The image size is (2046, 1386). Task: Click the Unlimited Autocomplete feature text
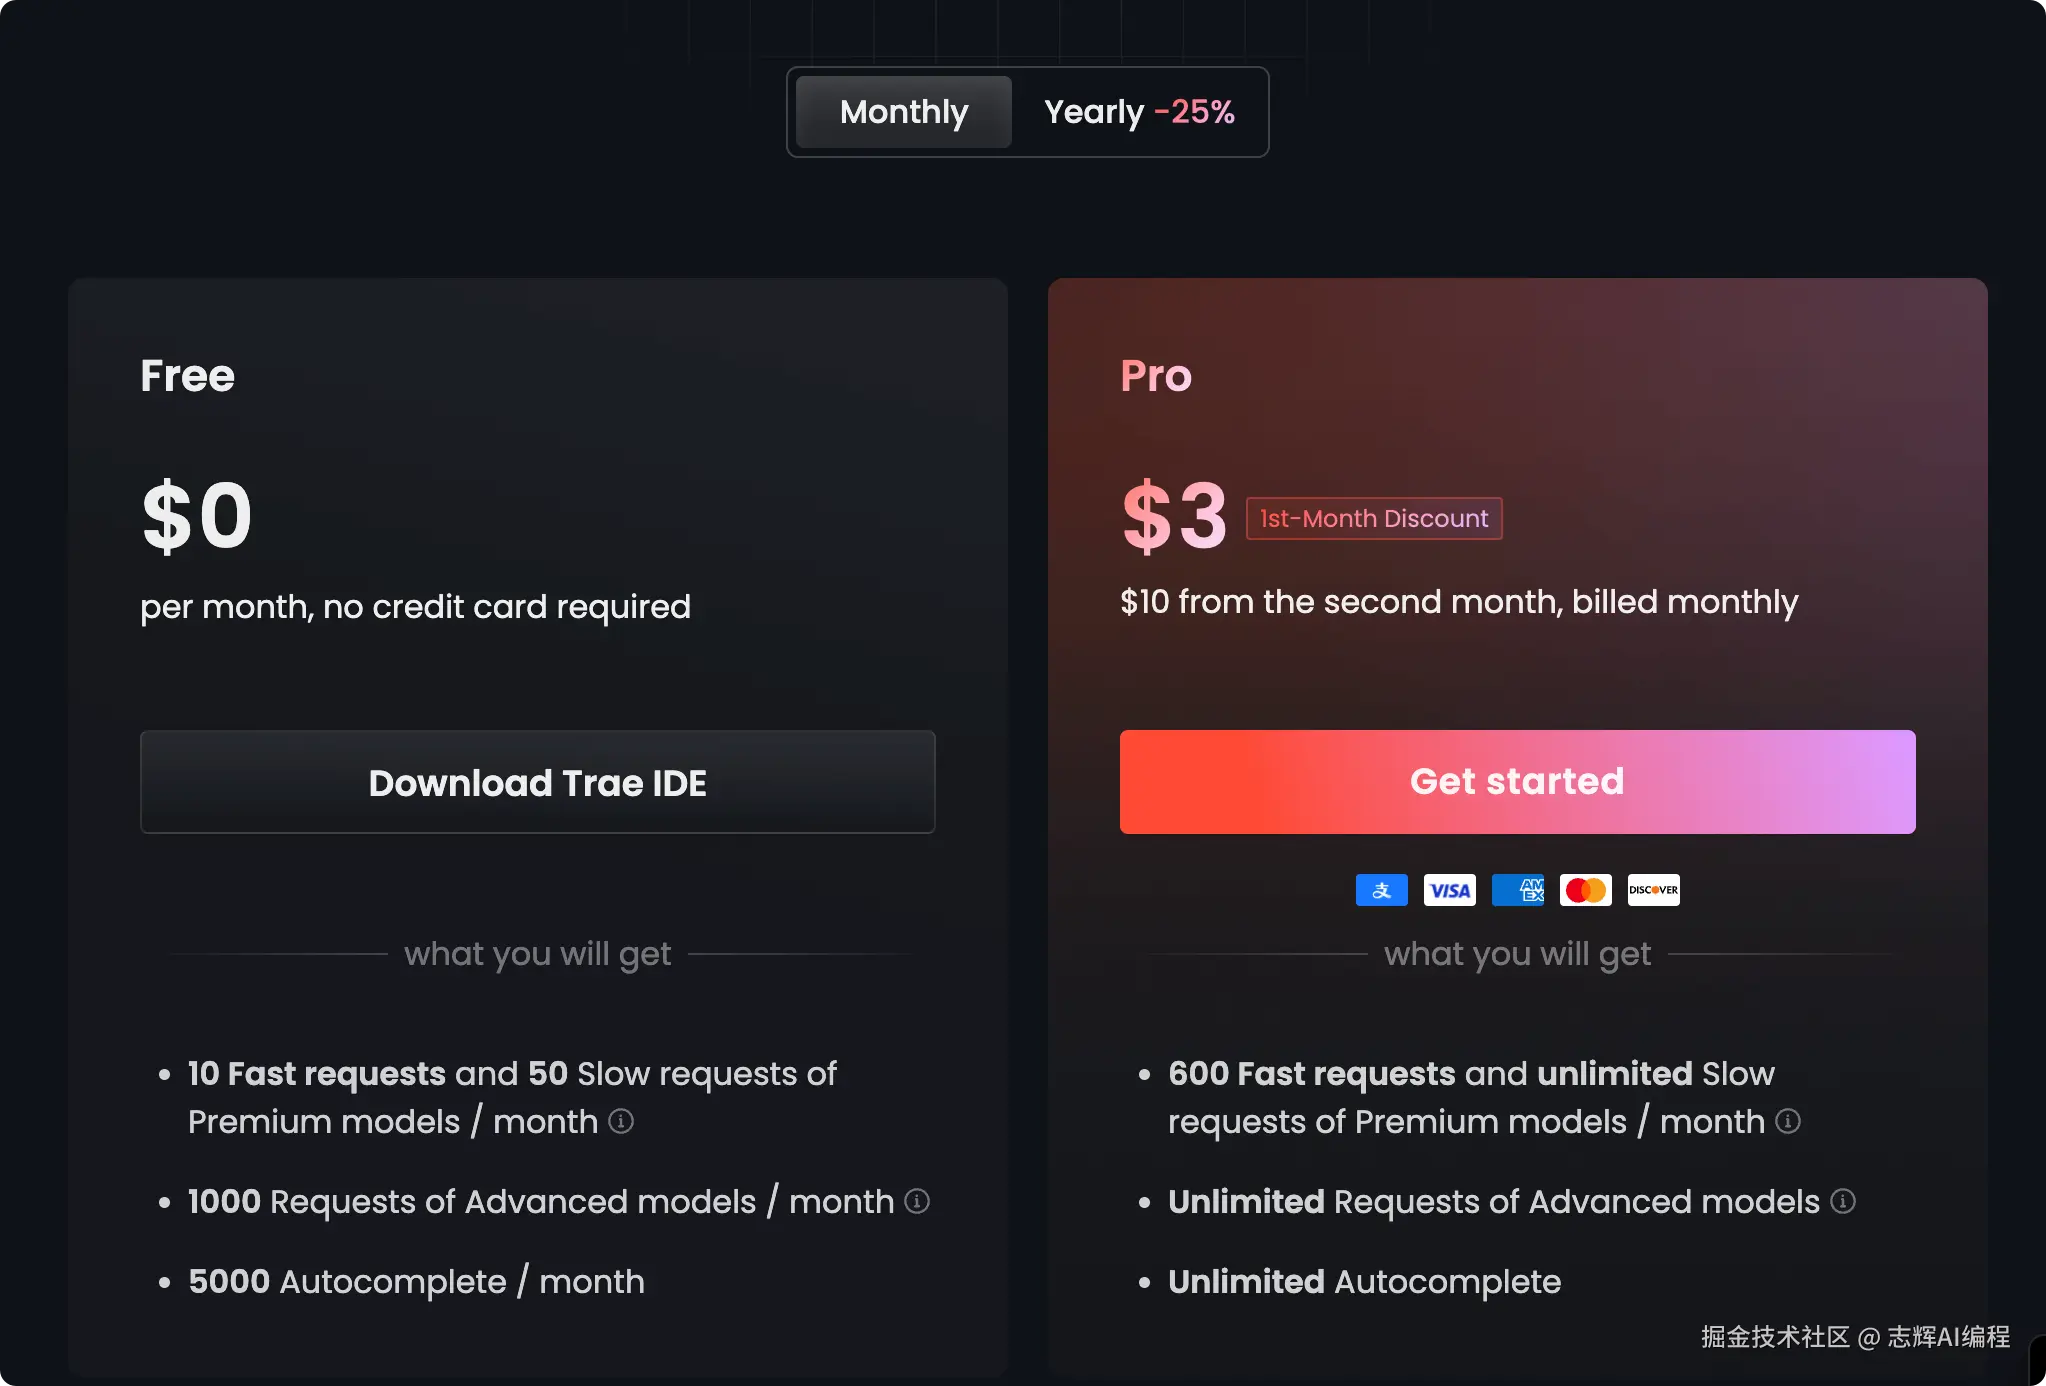[x=1364, y=1281]
